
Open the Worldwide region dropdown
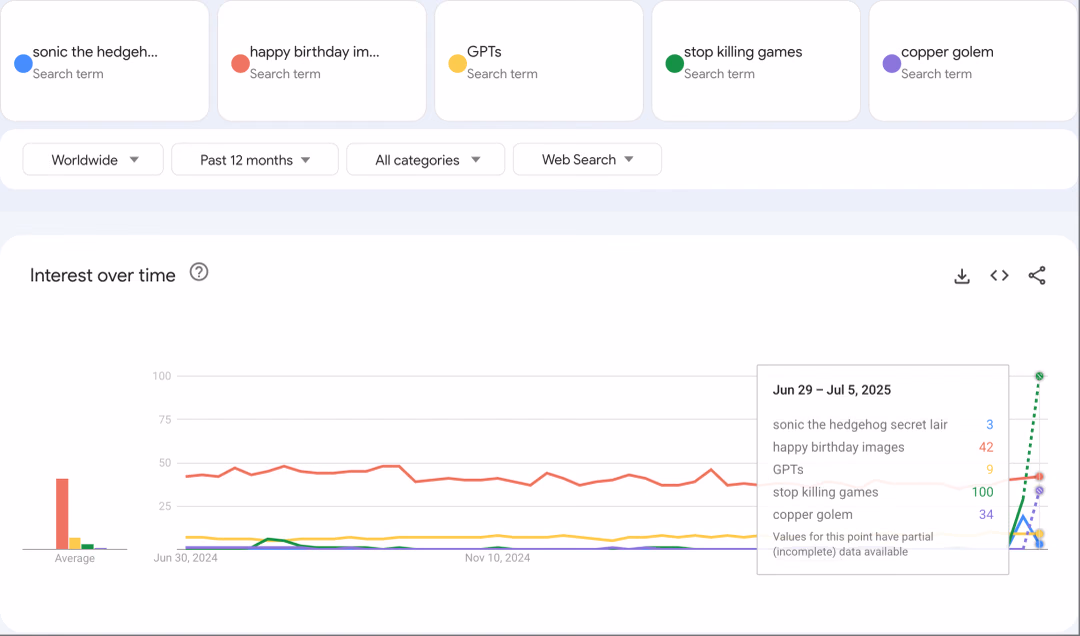(x=93, y=160)
